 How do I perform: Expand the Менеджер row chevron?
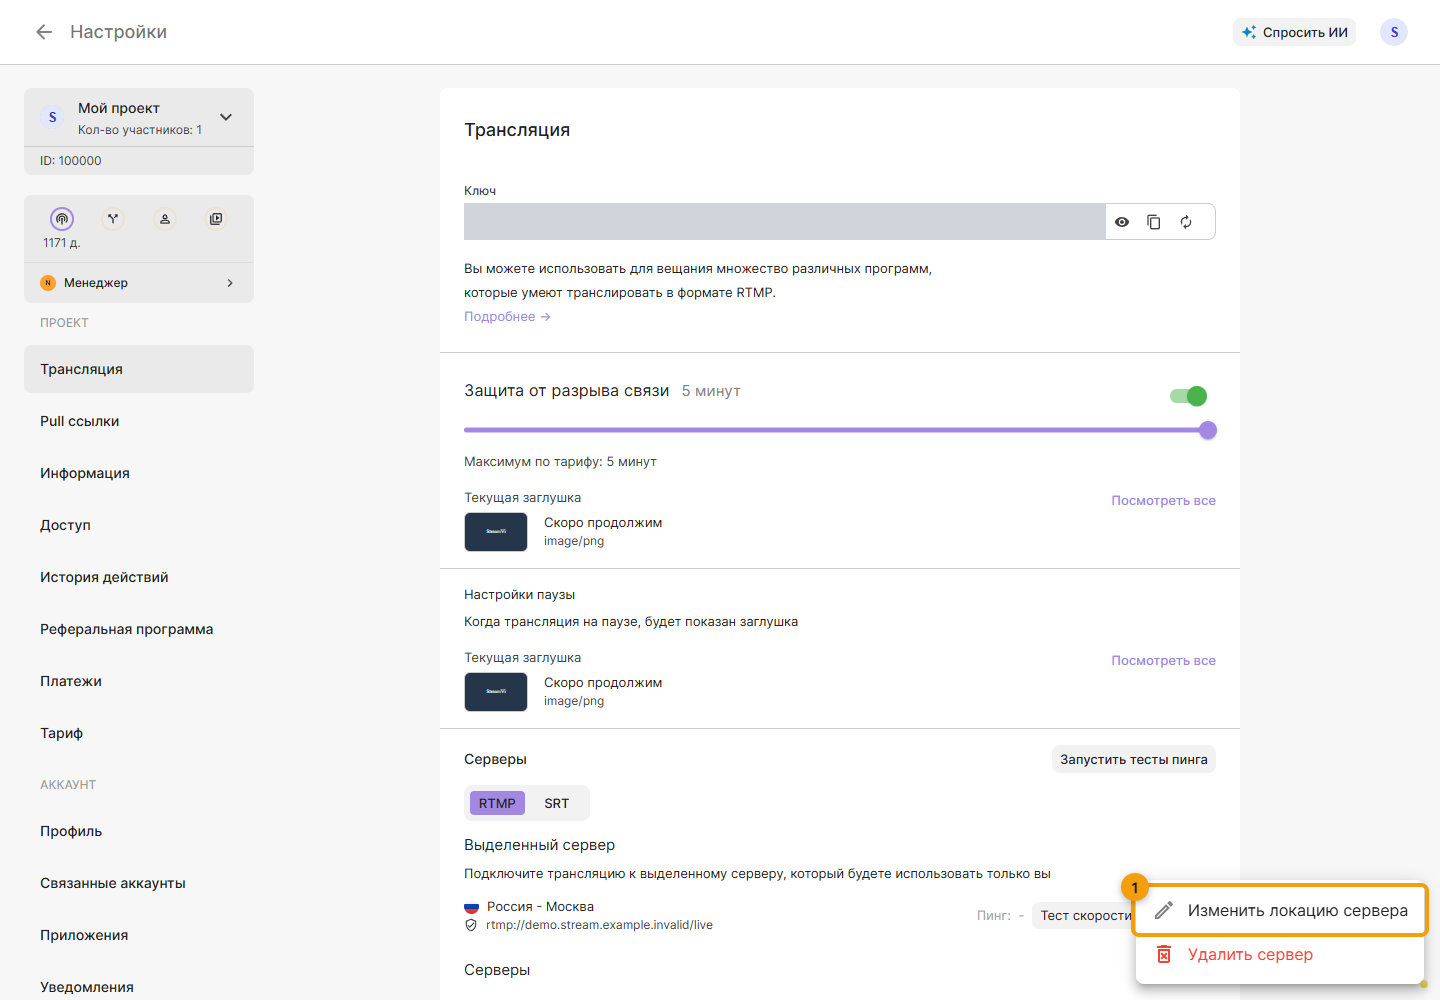pos(230,283)
